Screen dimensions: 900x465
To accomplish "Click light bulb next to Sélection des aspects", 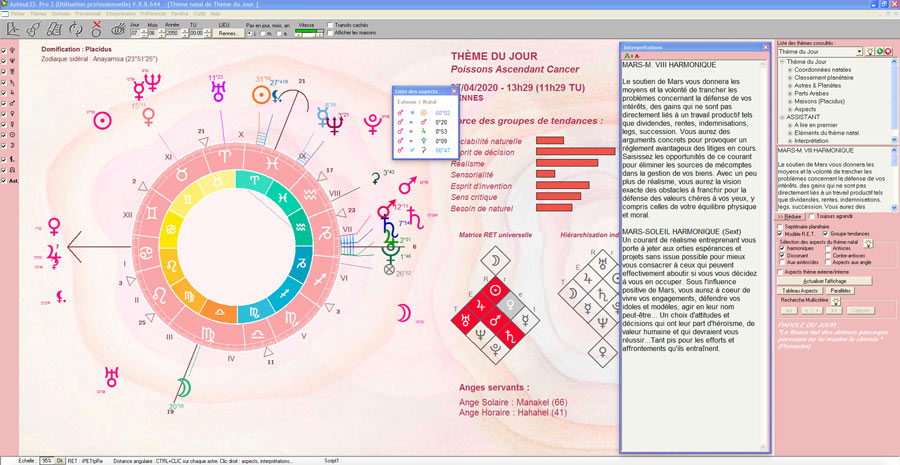I will [868, 243].
